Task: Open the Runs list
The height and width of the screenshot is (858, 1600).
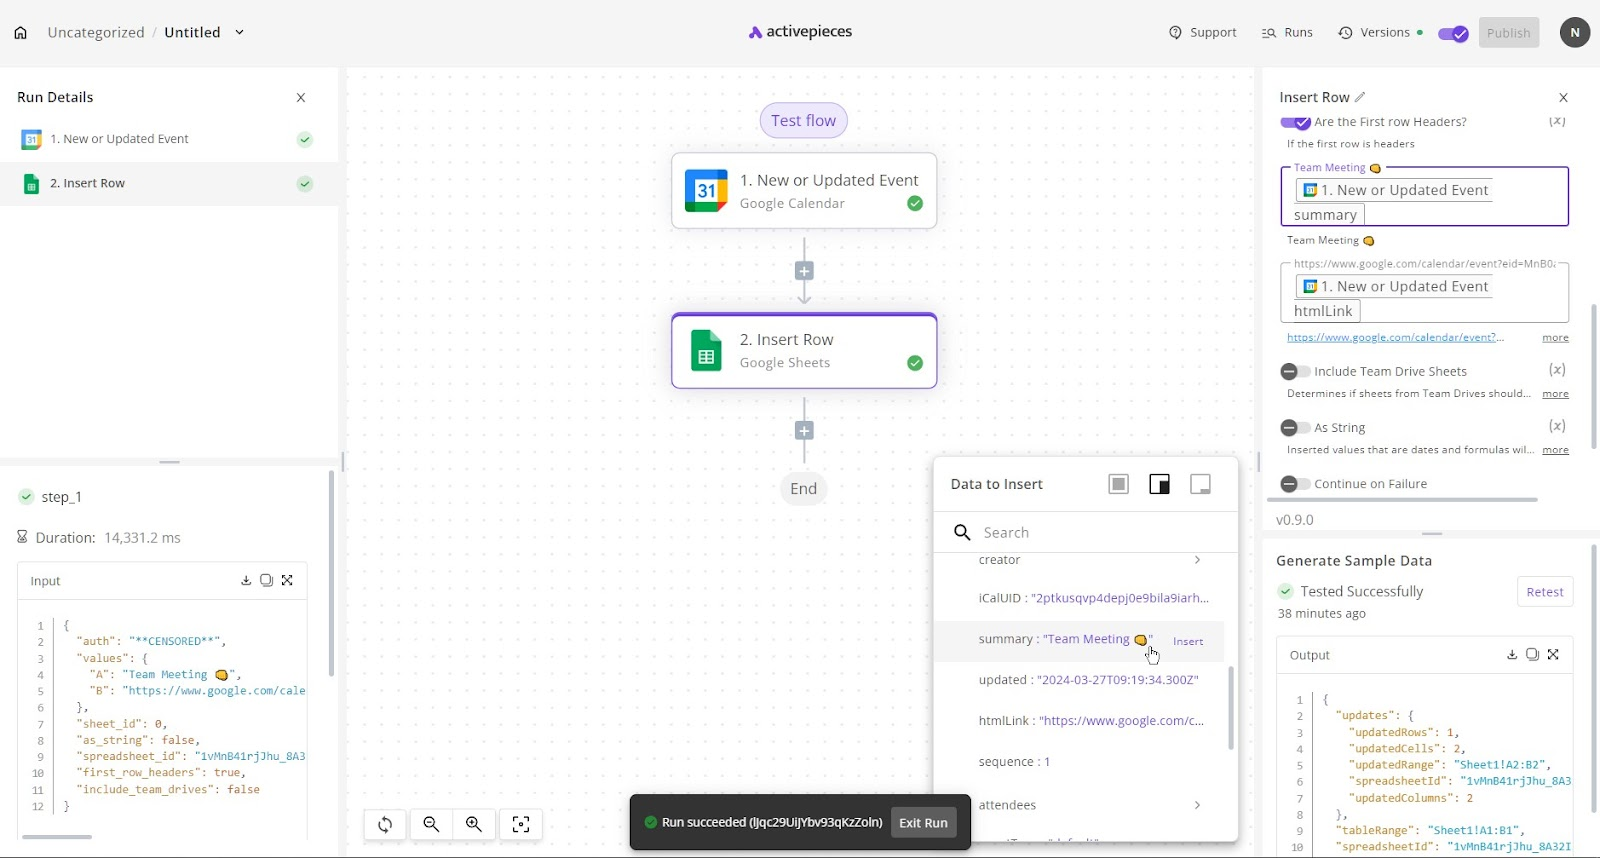Action: tap(1287, 33)
